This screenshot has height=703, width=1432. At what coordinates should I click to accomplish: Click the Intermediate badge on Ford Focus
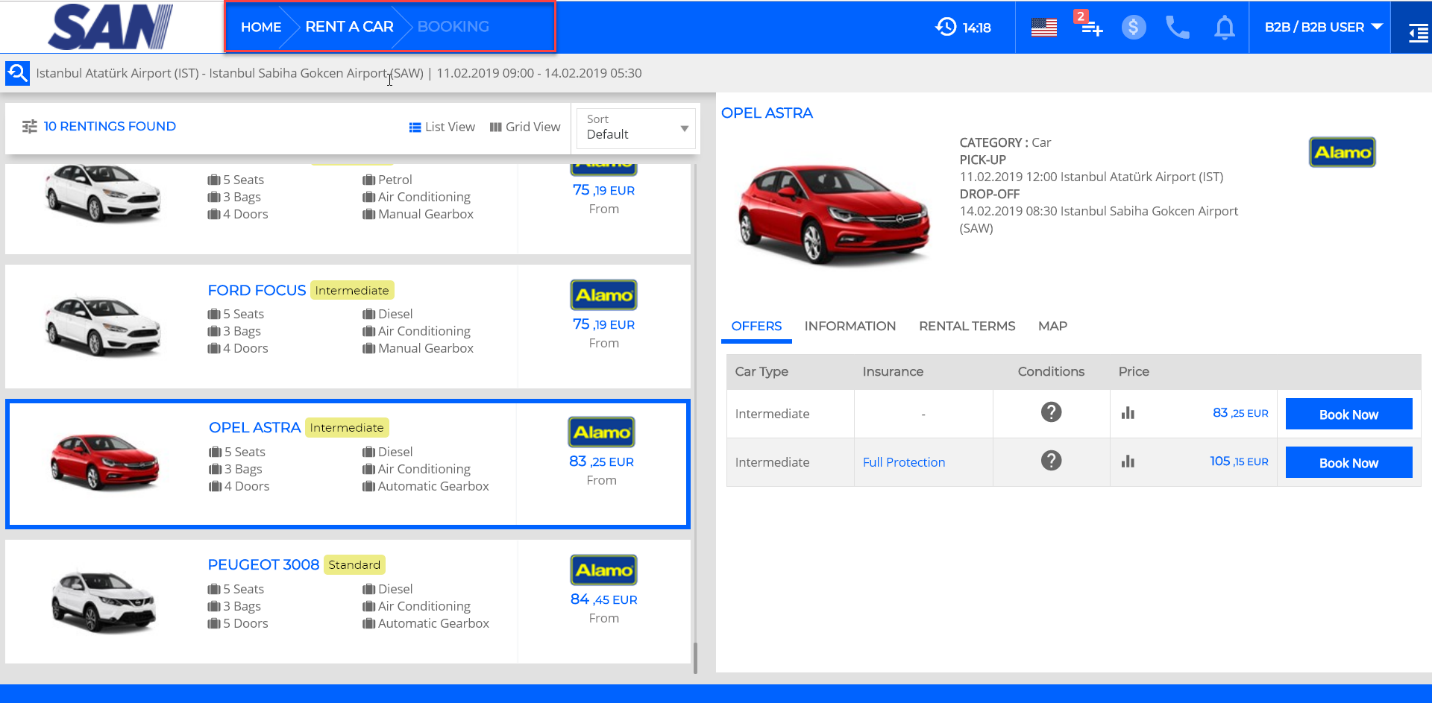coord(352,290)
